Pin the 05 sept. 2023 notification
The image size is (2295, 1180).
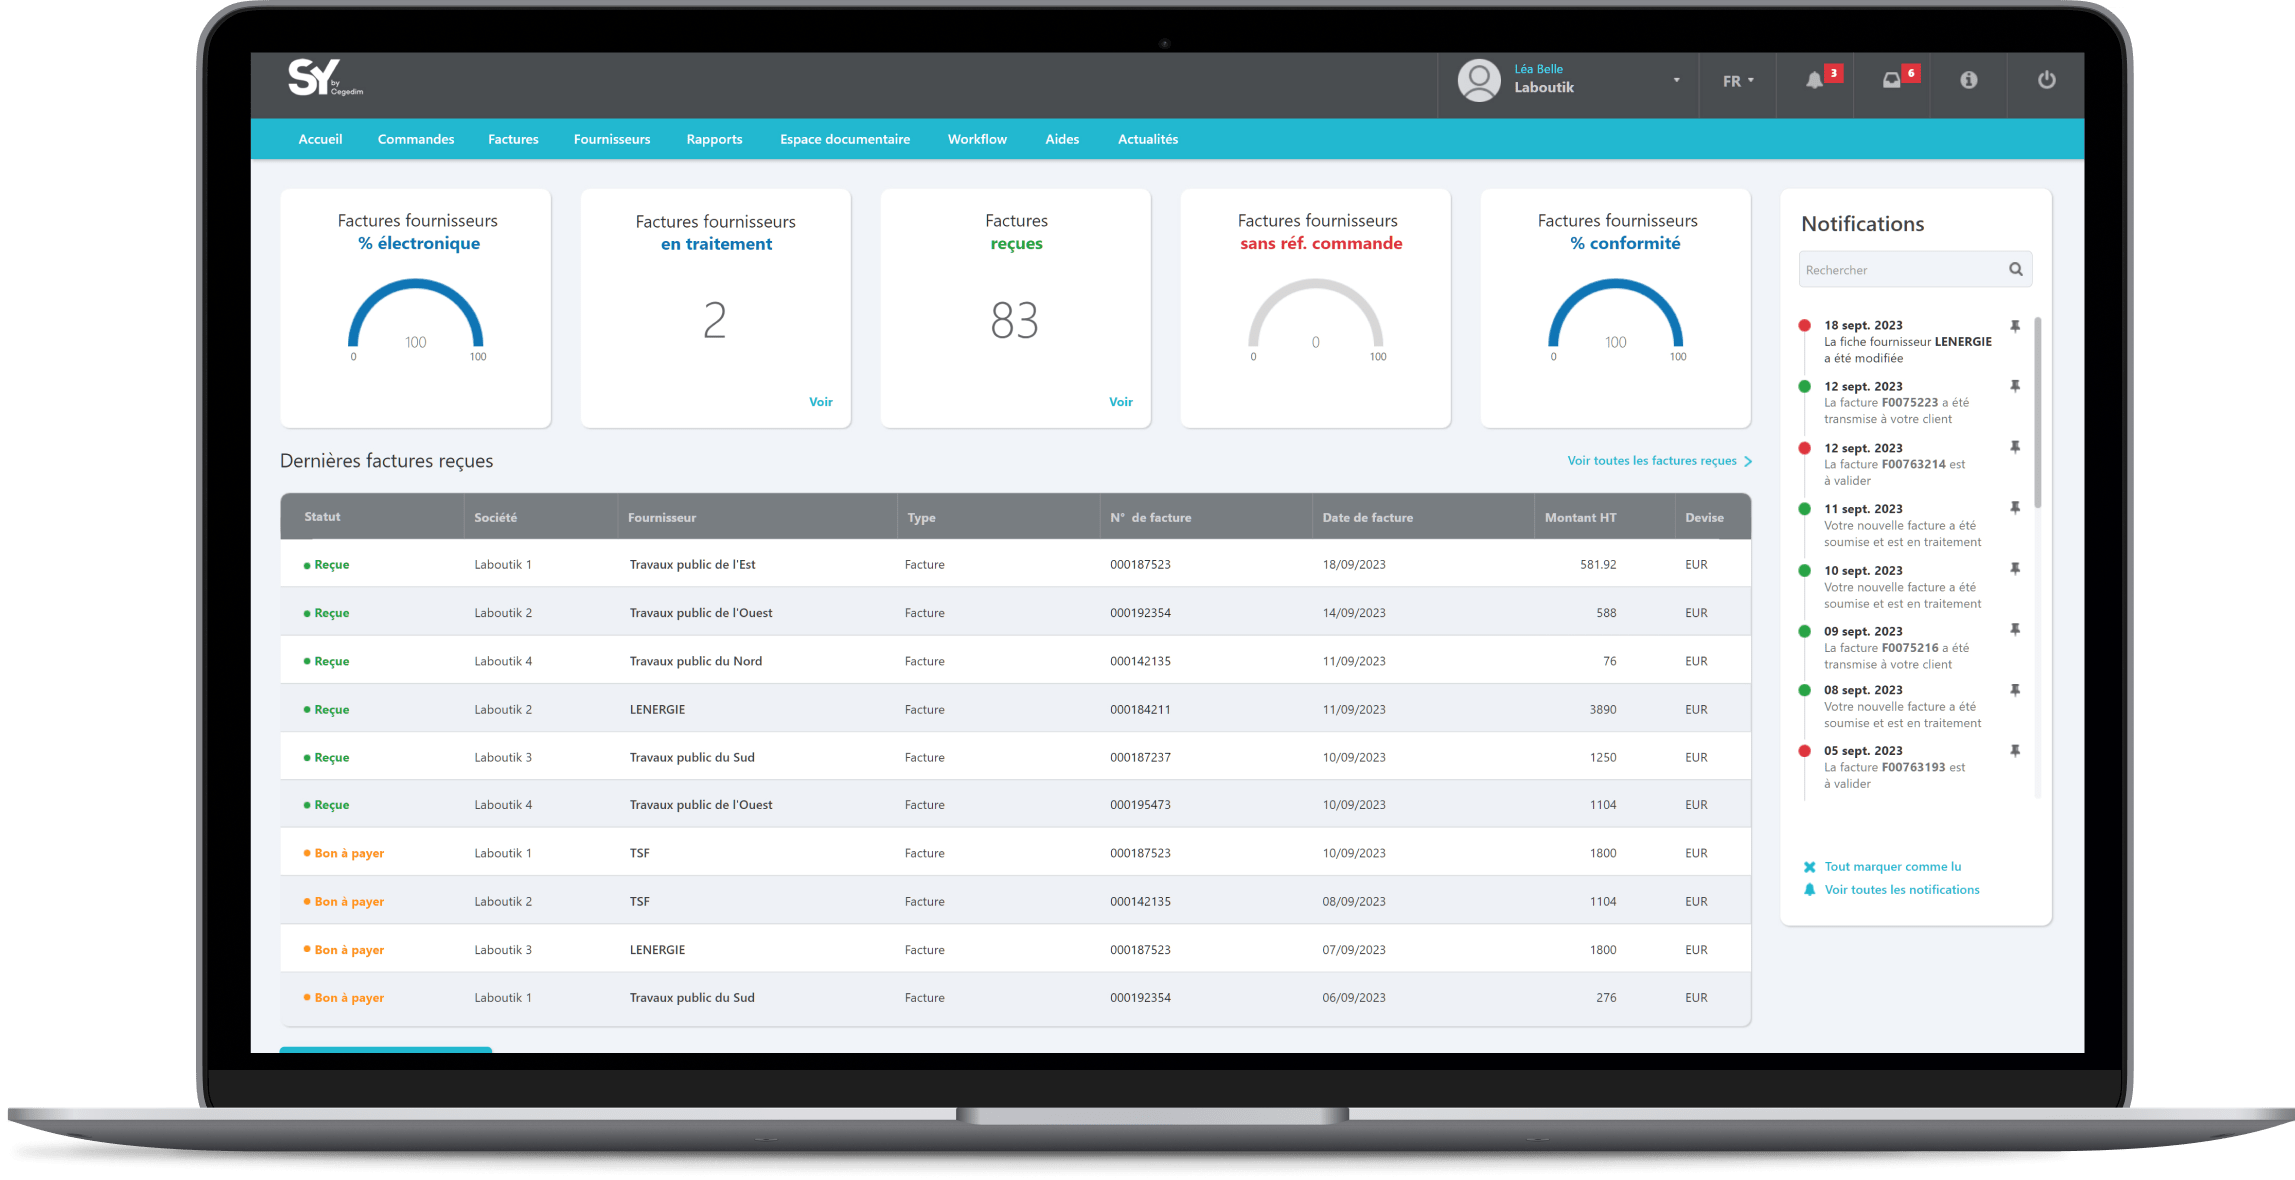coord(2015,751)
